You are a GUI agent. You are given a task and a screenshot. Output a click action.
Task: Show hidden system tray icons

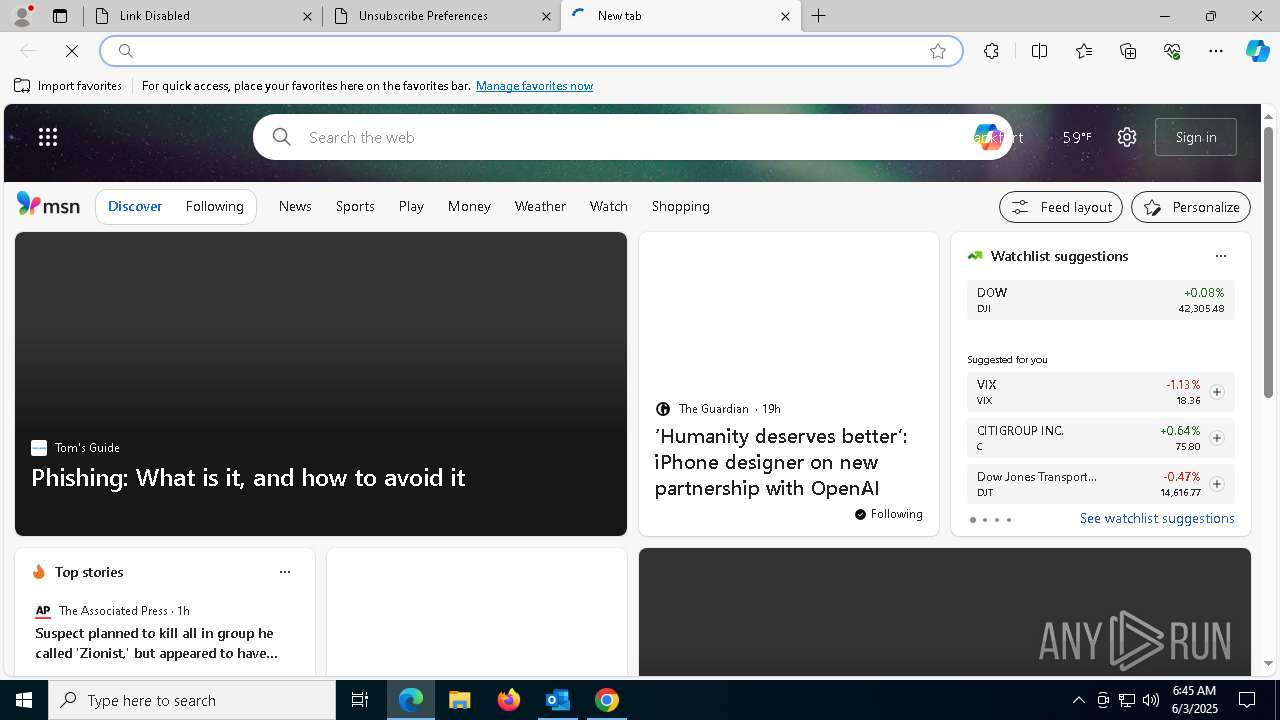[x=1078, y=700]
